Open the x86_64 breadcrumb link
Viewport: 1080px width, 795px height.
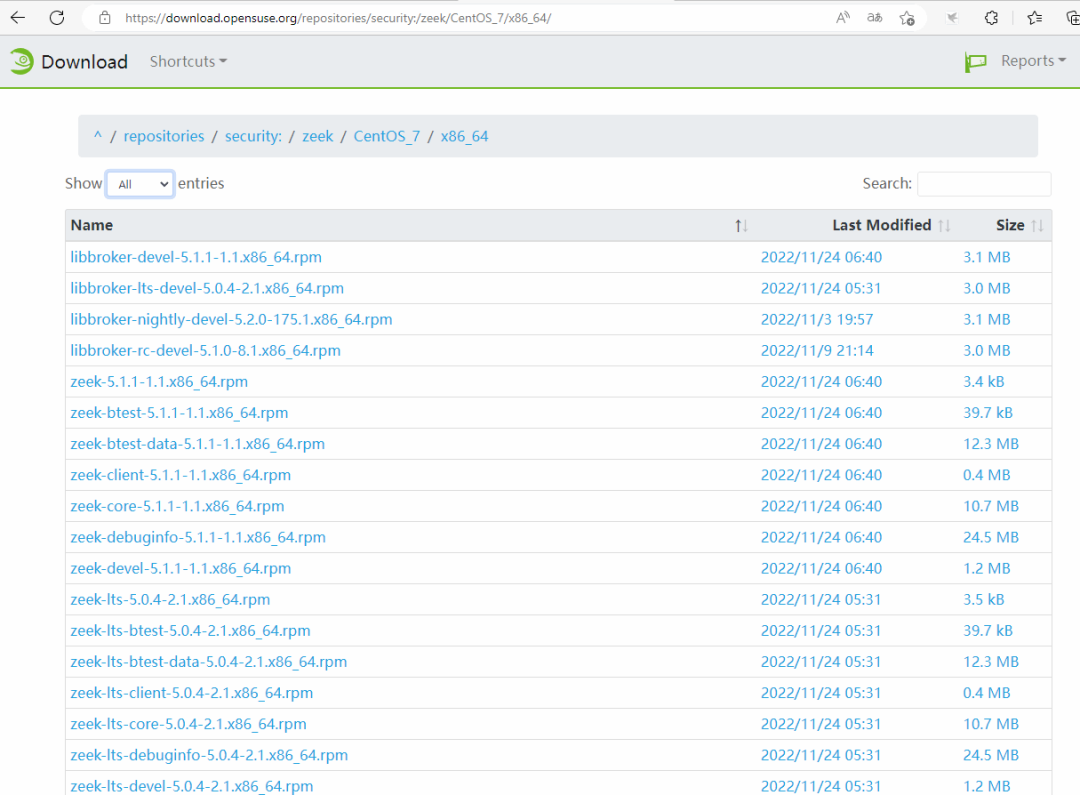(464, 136)
